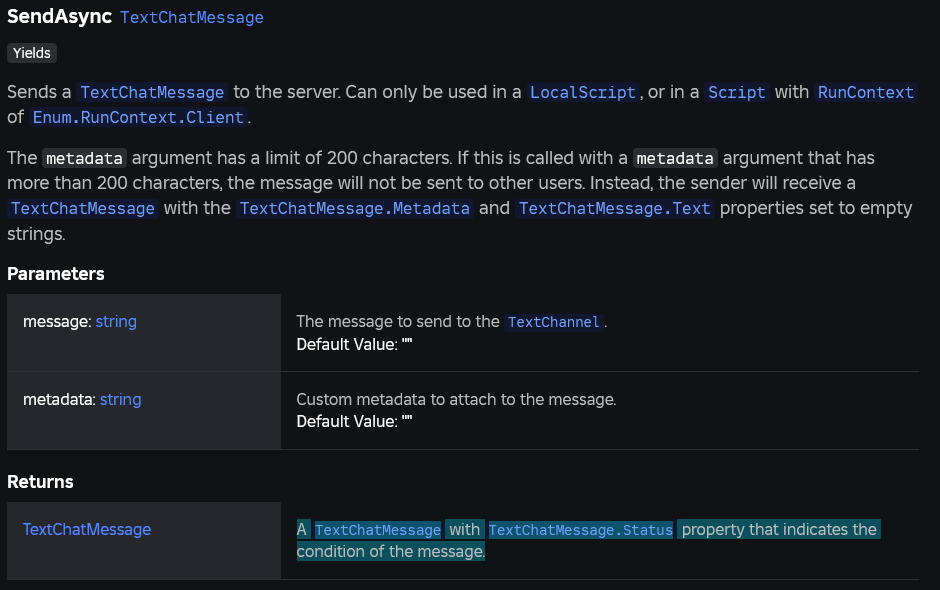Open highlighted TextChatMessage.Status link
This screenshot has width=940, height=590.
click(581, 530)
